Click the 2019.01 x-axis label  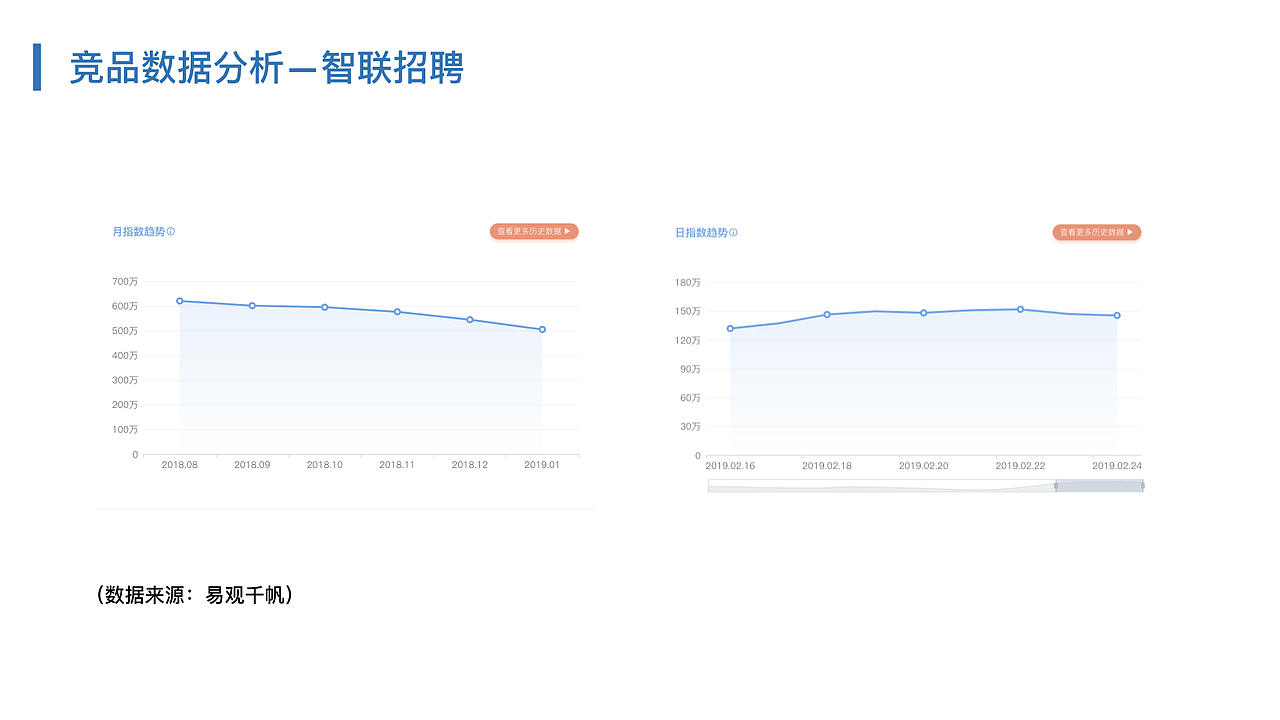pos(542,465)
